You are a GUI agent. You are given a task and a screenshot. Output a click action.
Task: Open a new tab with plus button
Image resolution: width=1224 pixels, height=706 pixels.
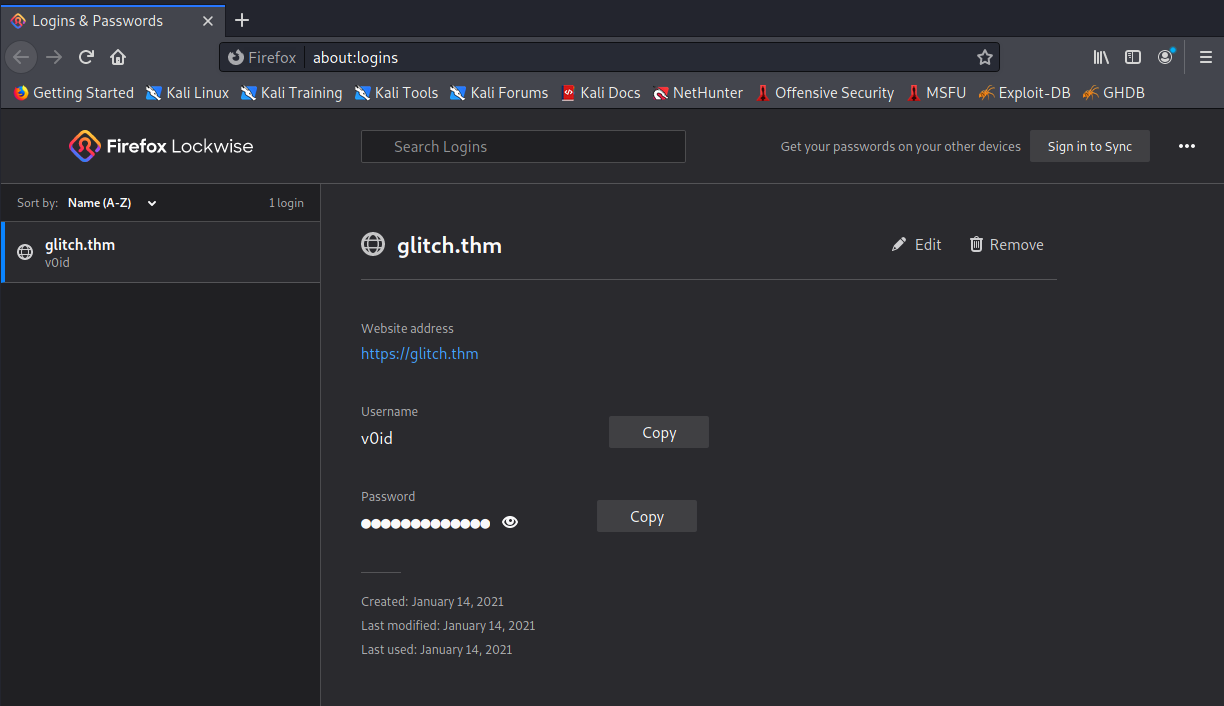pyautogui.click(x=241, y=20)
